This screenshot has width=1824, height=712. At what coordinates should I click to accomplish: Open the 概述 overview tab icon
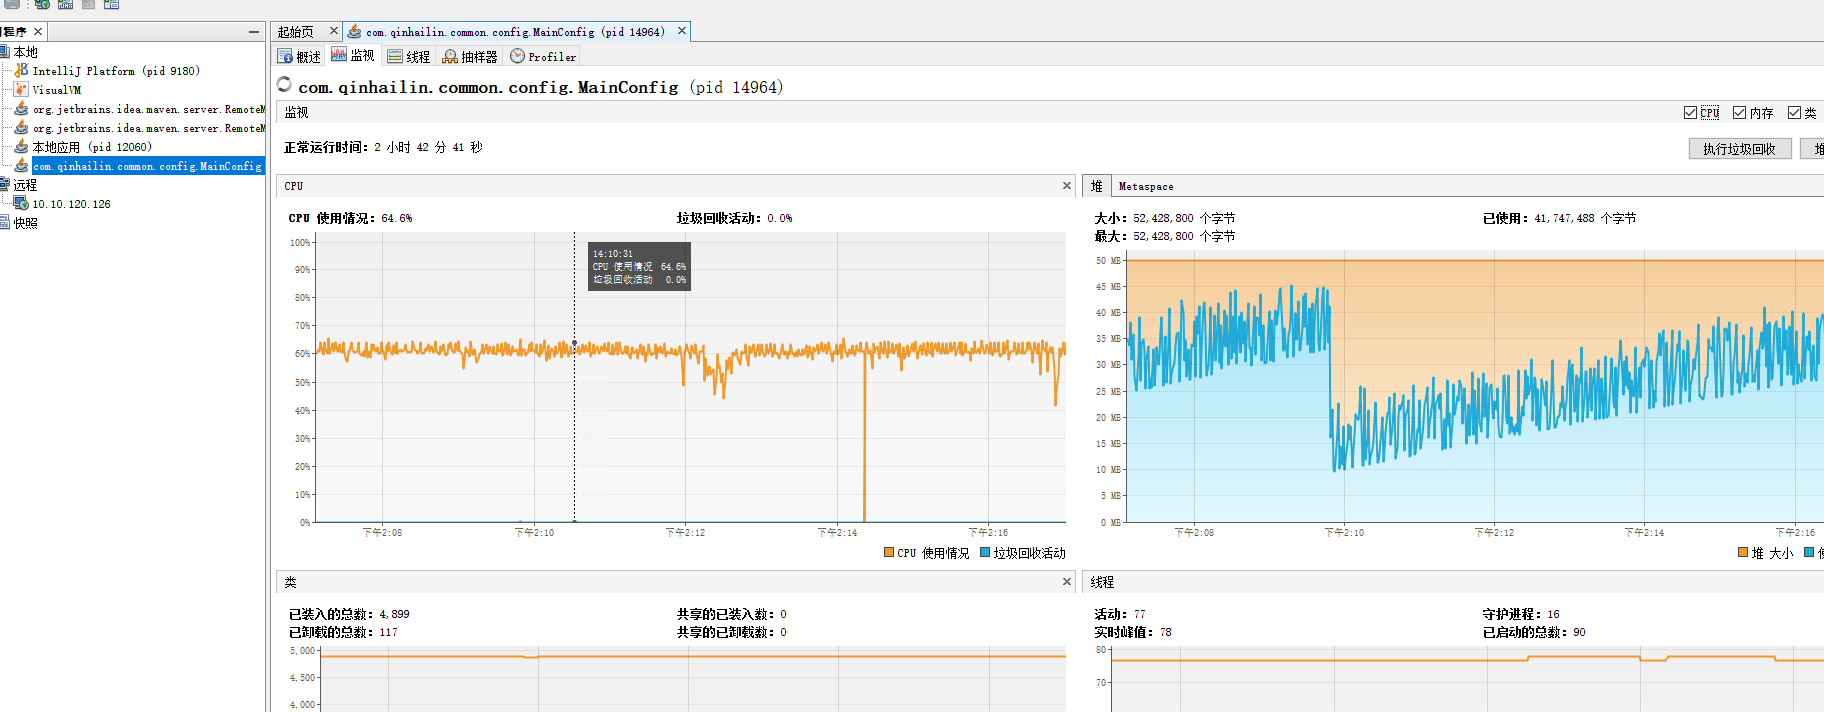[x=285, y=57]
